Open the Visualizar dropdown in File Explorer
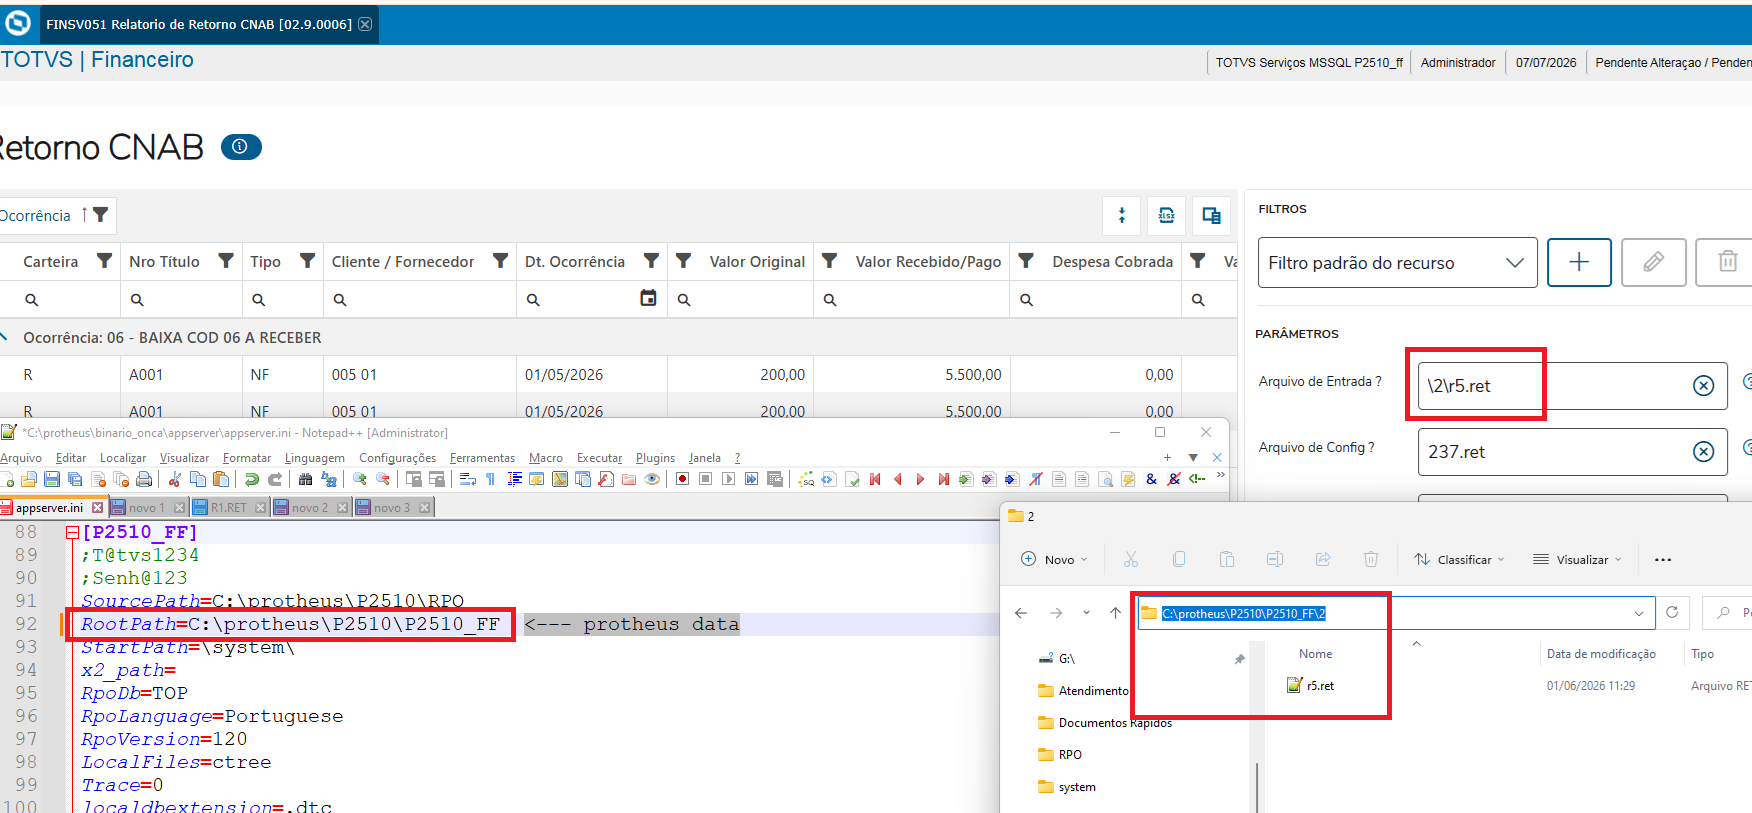Viewport: 1752px width, 813px height. [1577, 559]
